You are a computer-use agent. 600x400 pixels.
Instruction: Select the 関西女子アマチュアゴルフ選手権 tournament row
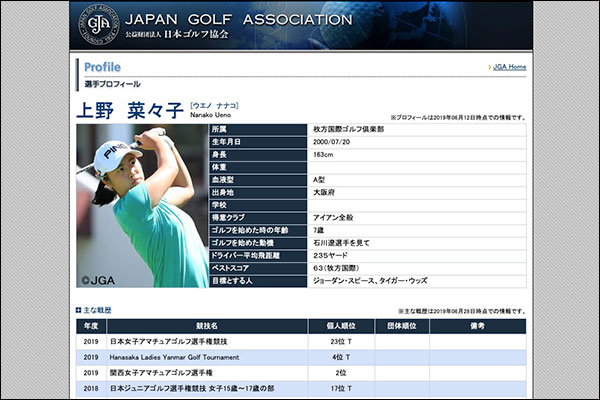coord(160,372)
